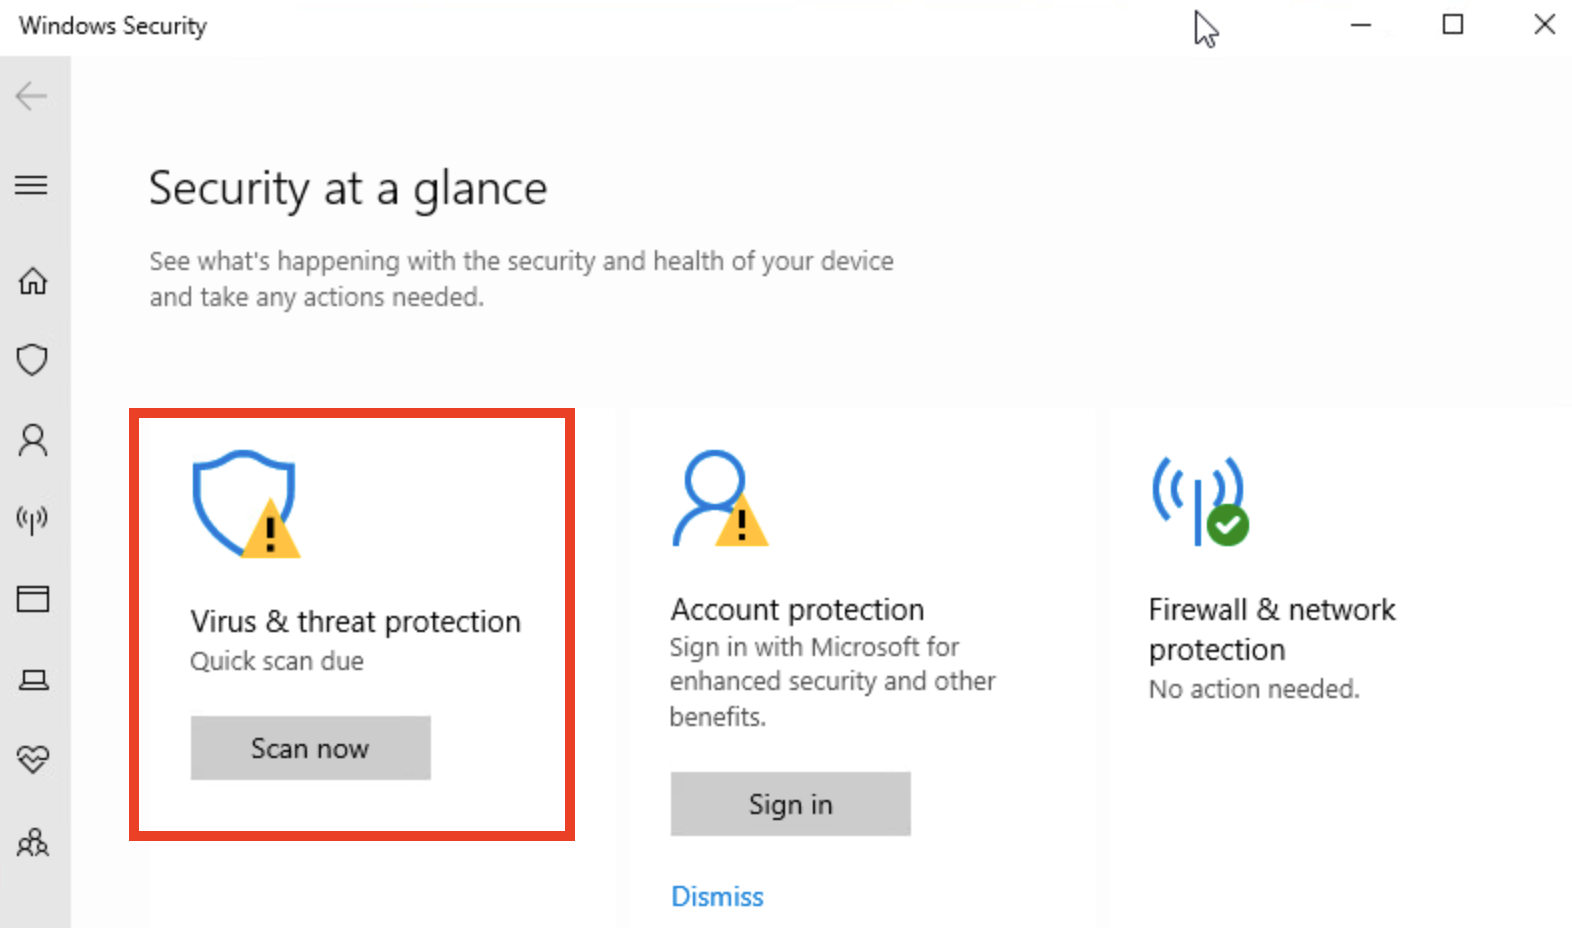Open the hamburger navigation menu
The image size is (1572, 928).
[x=31, y=185]
